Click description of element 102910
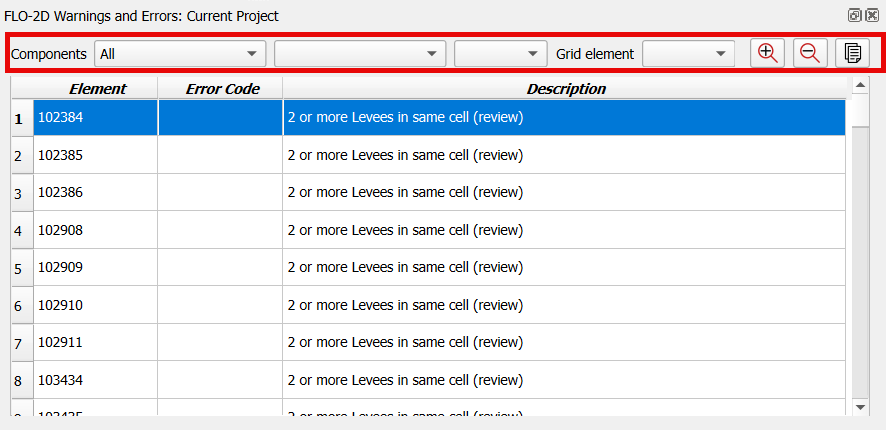The image size is (886, 430). tap(564, 305)
